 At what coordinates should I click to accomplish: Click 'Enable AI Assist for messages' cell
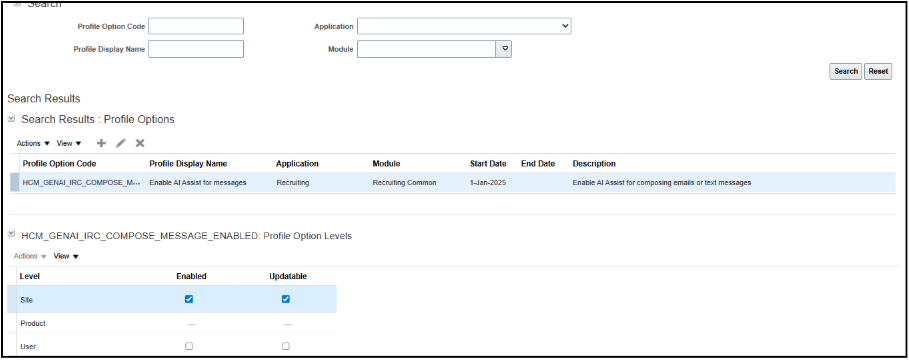(x=198, y=183)
